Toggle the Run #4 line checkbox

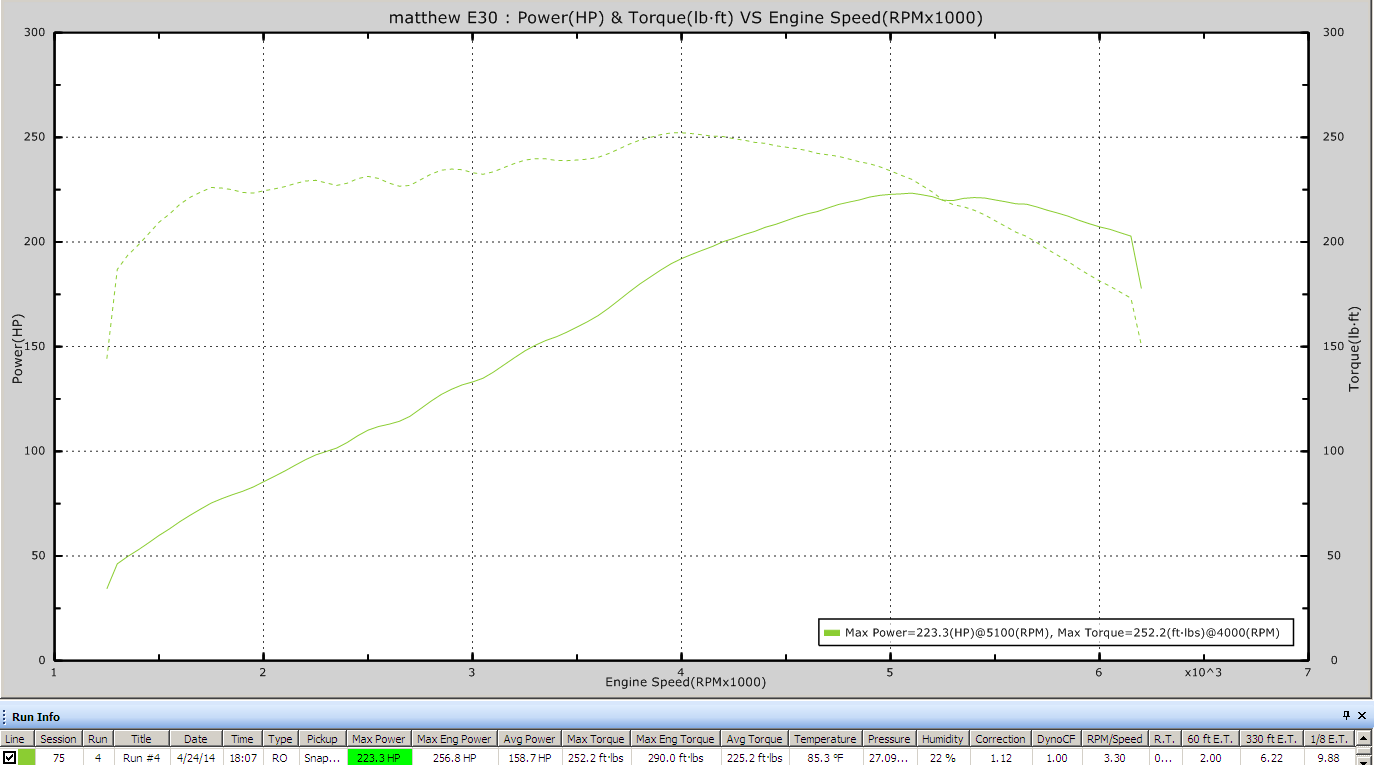(x=10, y=758)
